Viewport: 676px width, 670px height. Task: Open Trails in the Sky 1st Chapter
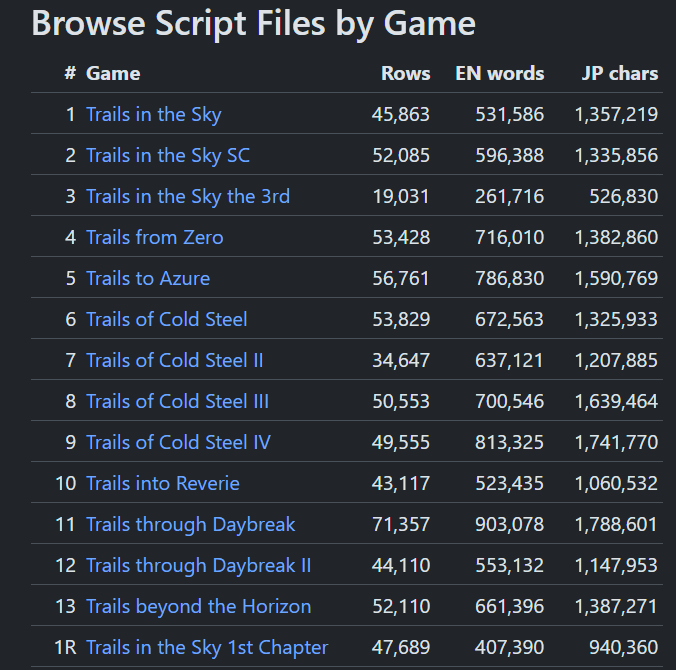click(x=207, y=648)
